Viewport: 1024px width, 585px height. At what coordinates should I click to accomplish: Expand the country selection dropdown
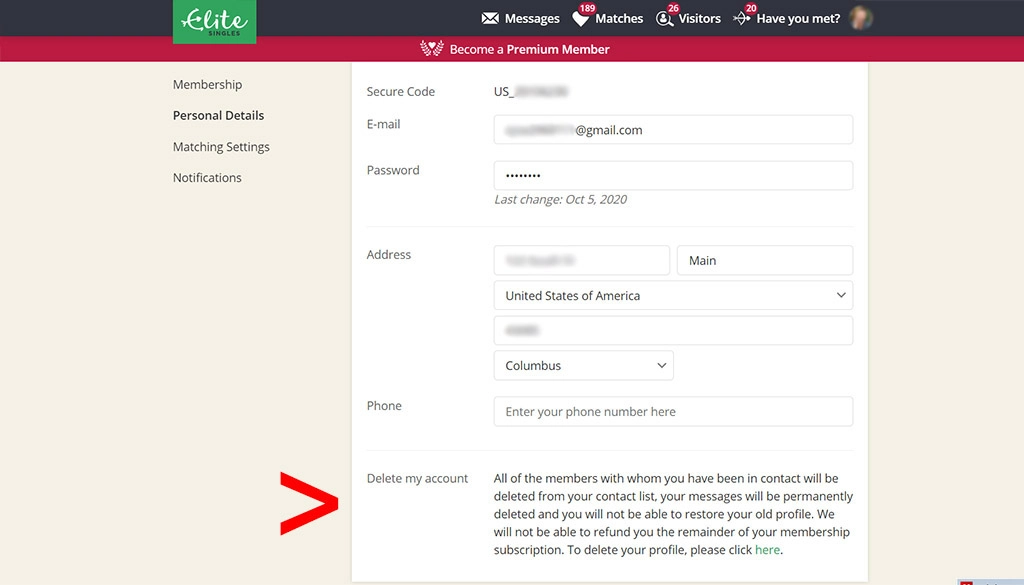(x=672, y=295)
